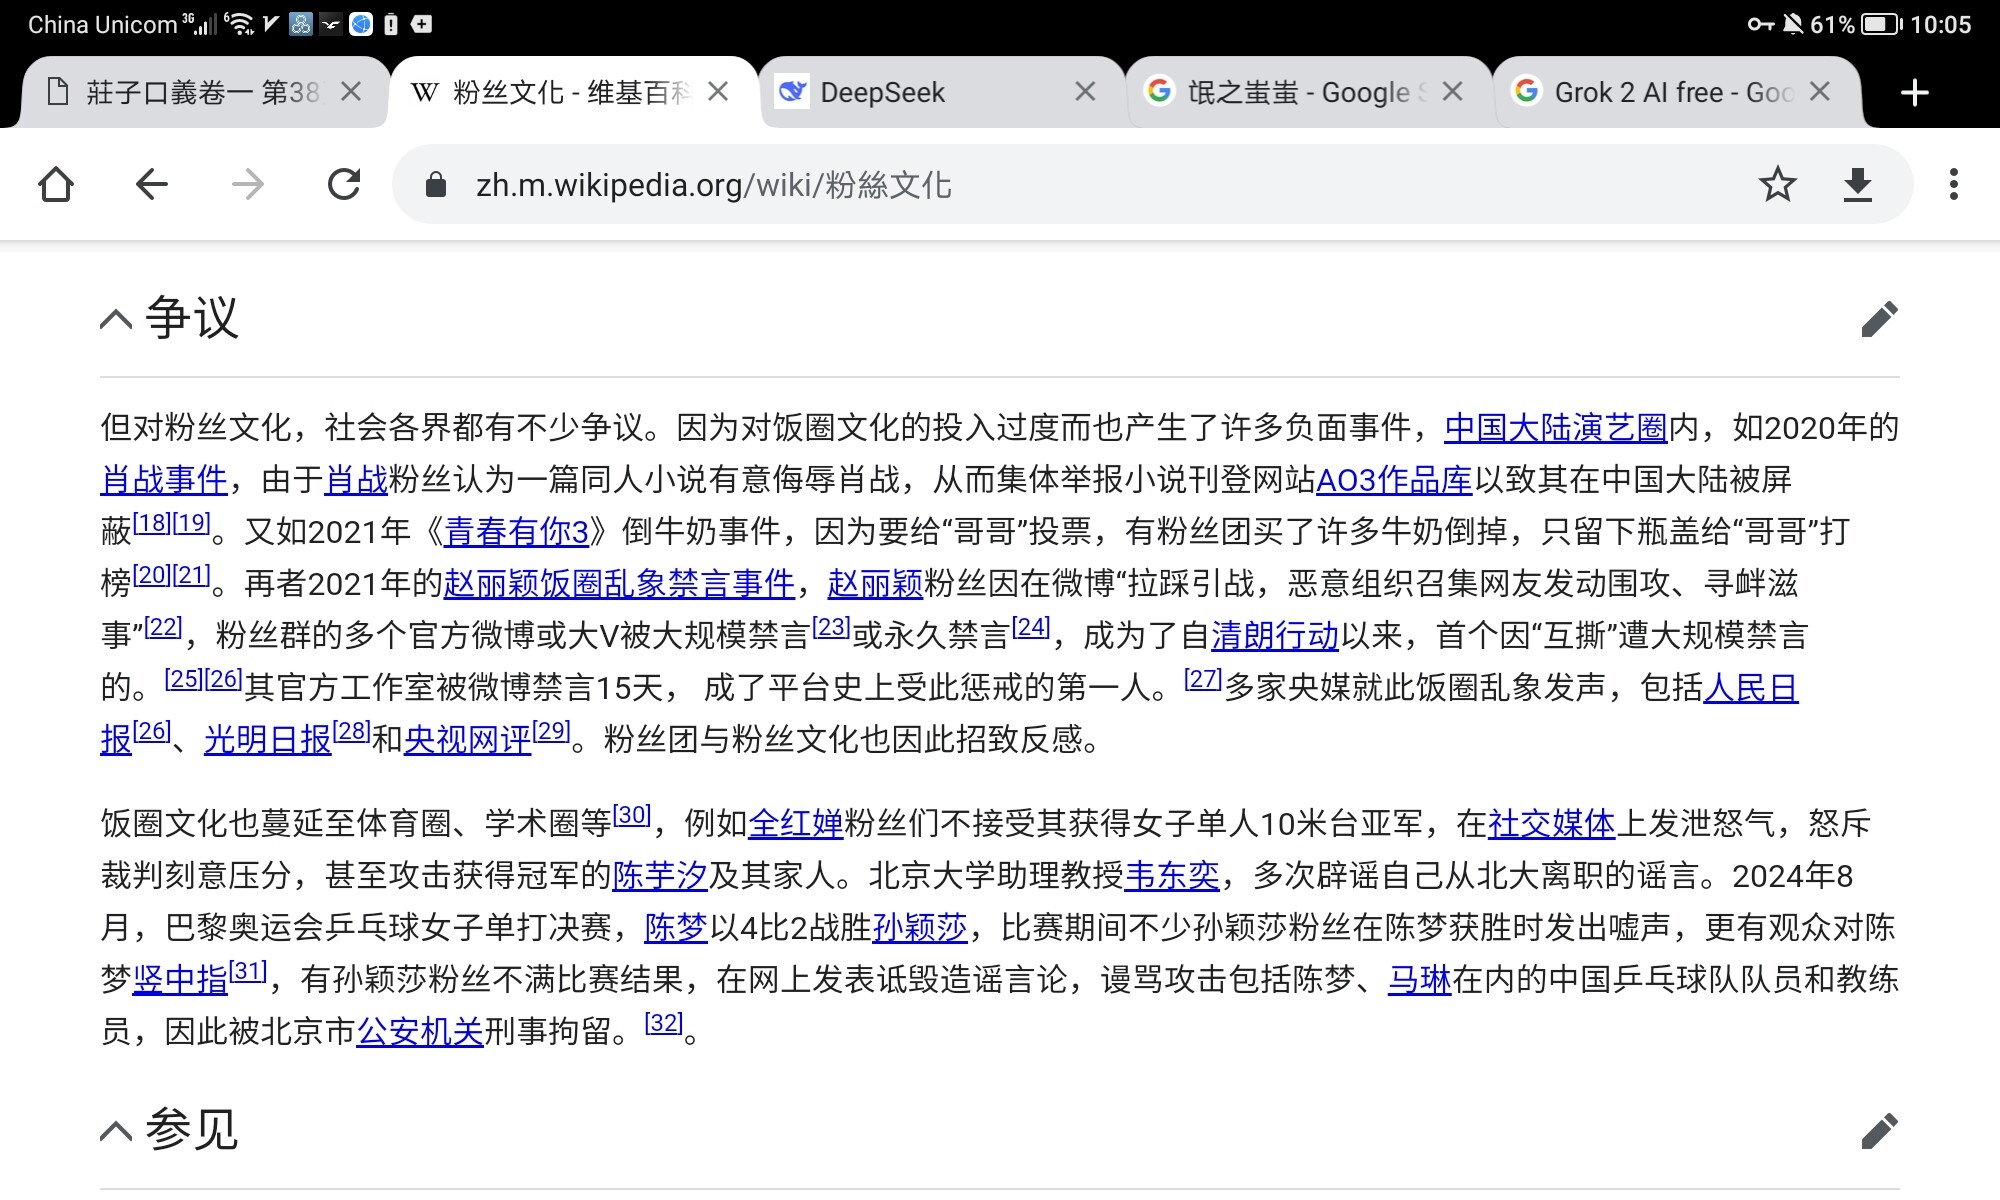This screenshot has height=1200, width=2000.
Task: Open the three-dot browser menu
Action: coord(1953,185)
